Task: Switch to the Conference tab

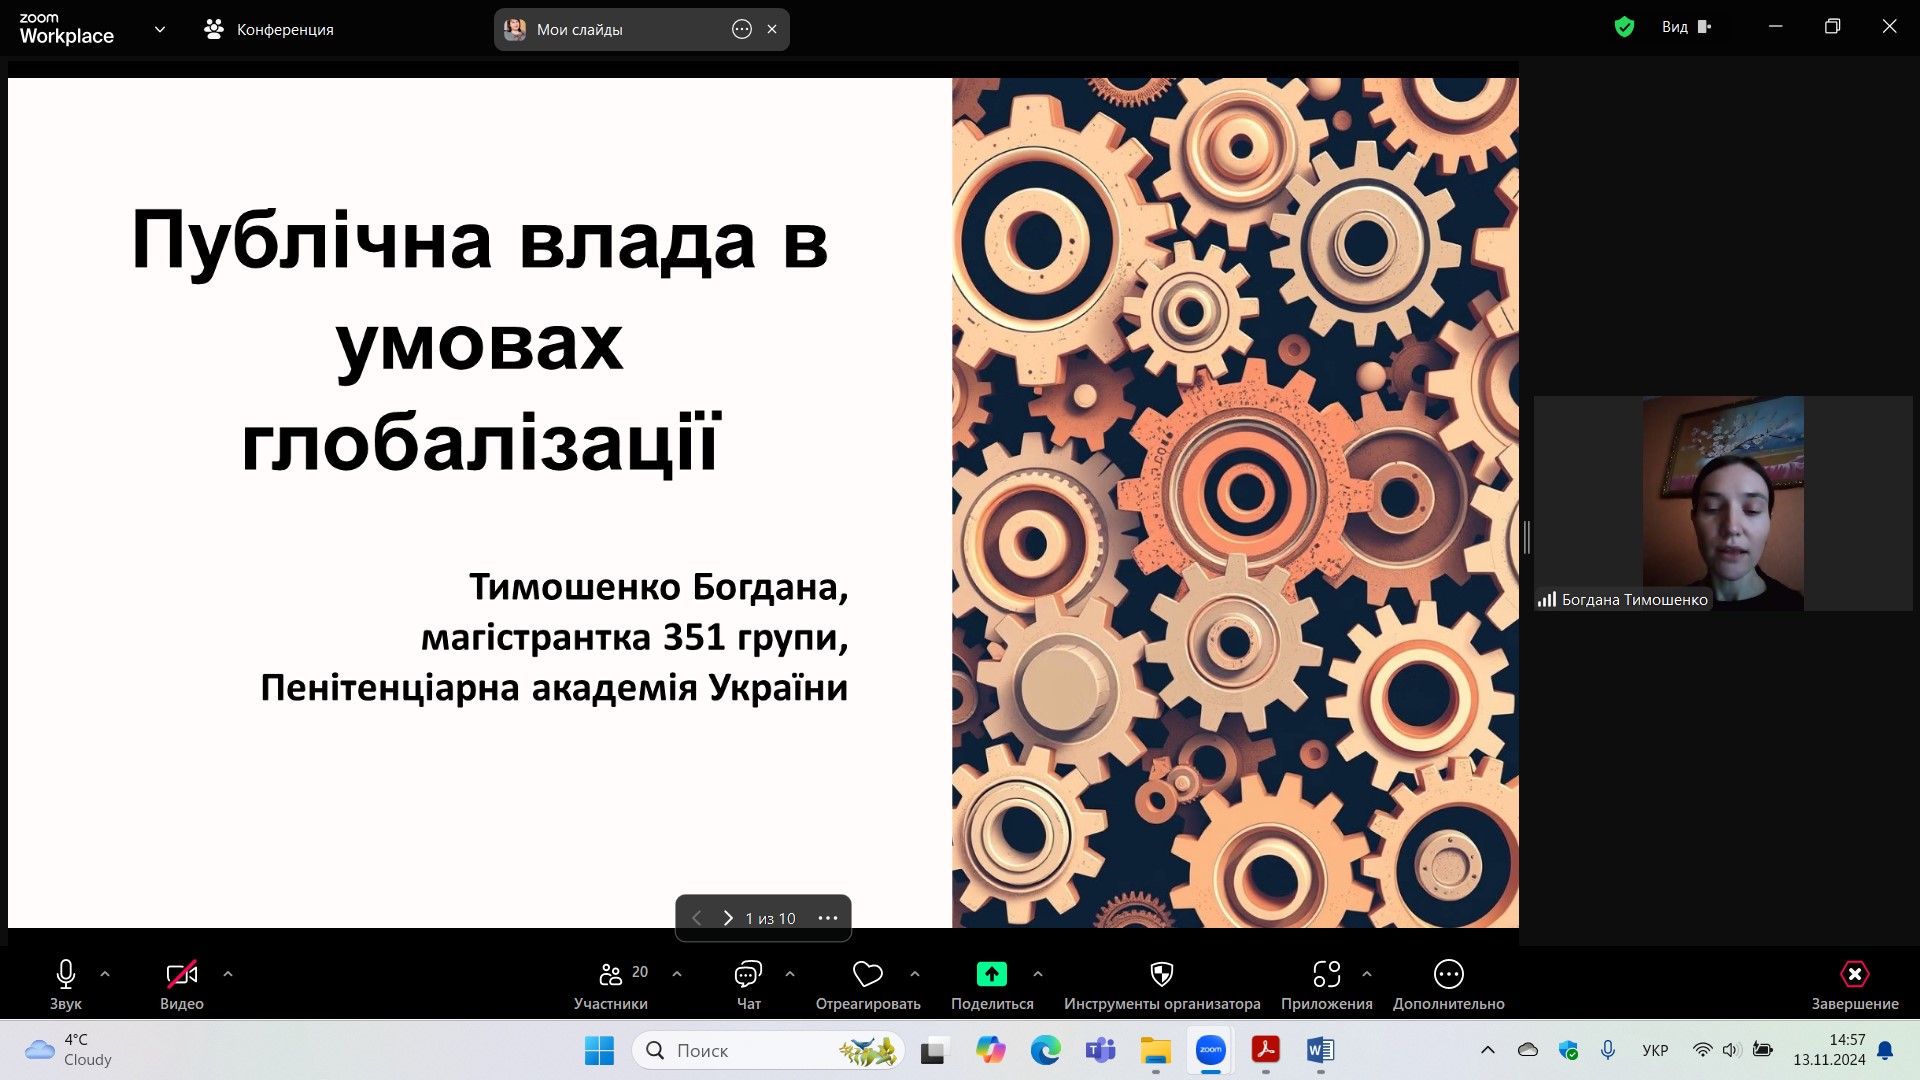Action: (x=269, y=29)
